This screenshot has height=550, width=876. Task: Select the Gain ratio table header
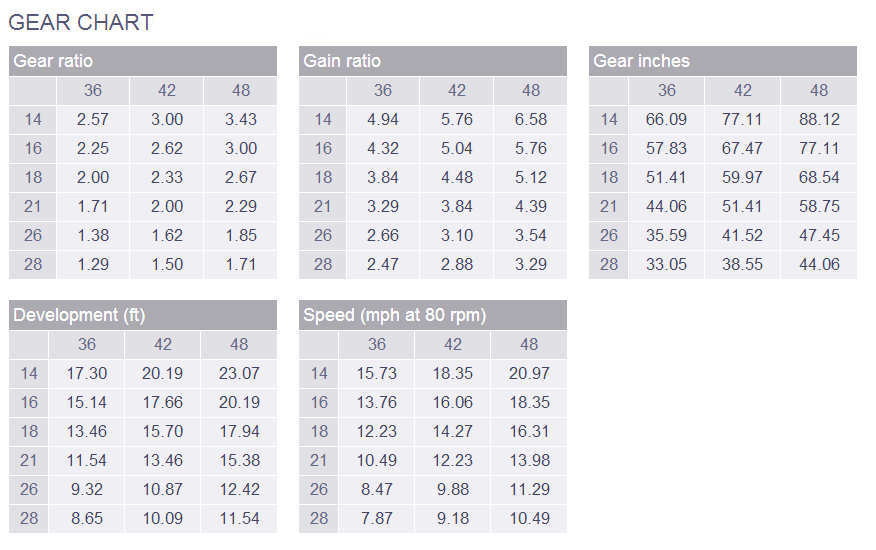[x=432, y=61]
